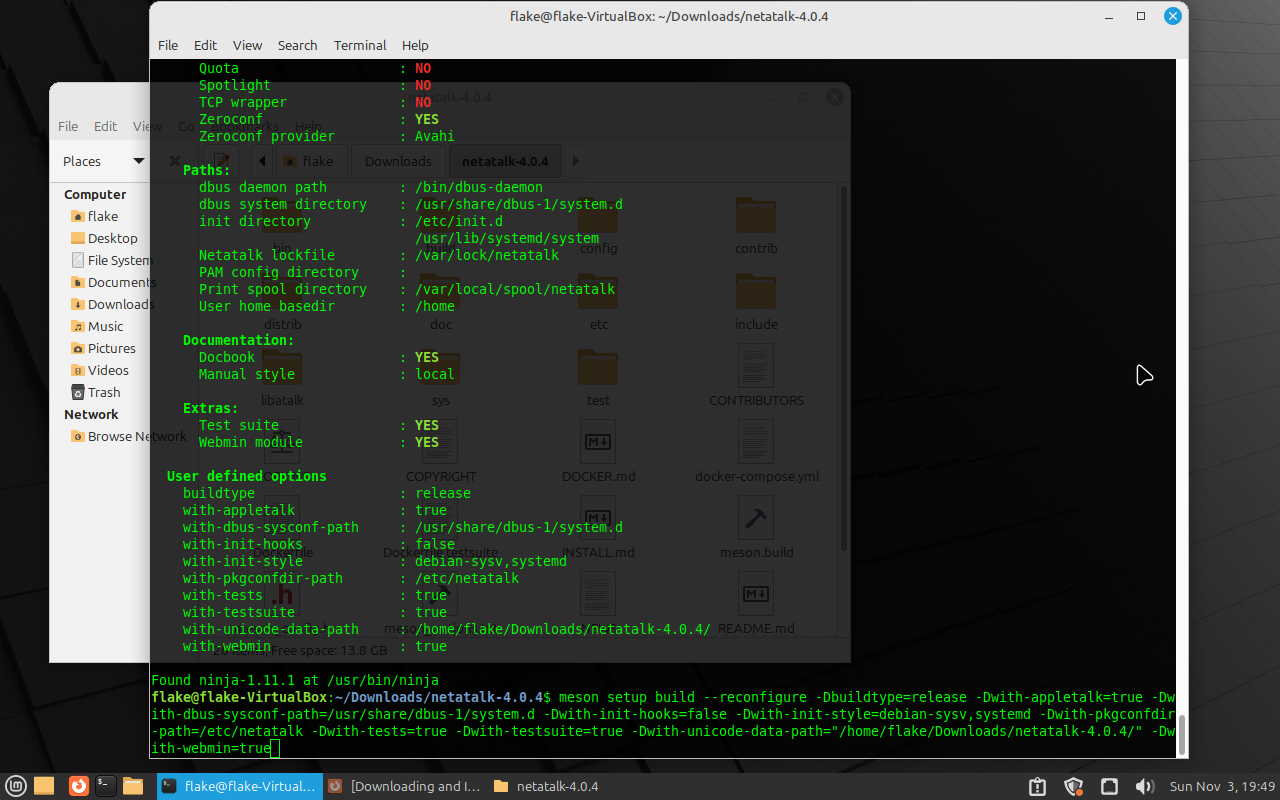Click the 'Documentation:' heading in the terminal
The height and width of the screenshot is (800, 1280).
[239, 340]
